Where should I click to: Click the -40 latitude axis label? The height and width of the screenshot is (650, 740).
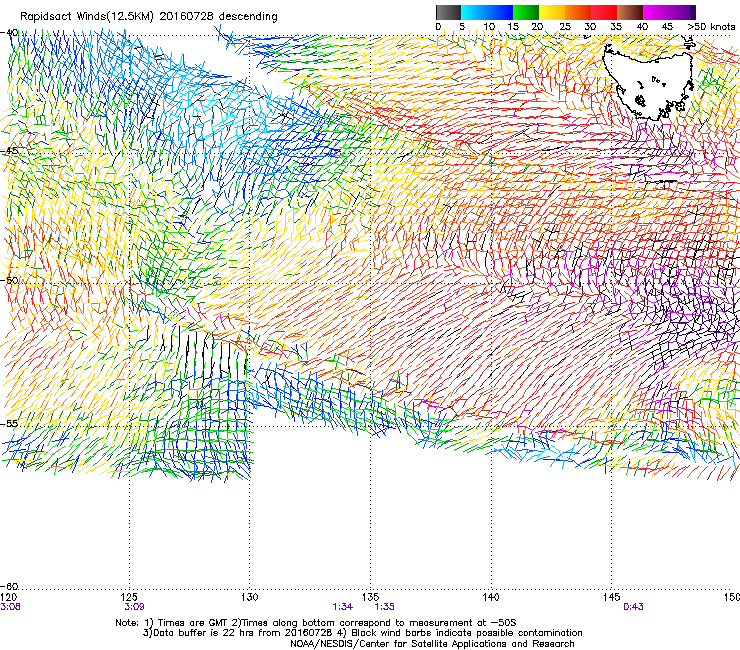pyautogui.click(x=10, y=33)
